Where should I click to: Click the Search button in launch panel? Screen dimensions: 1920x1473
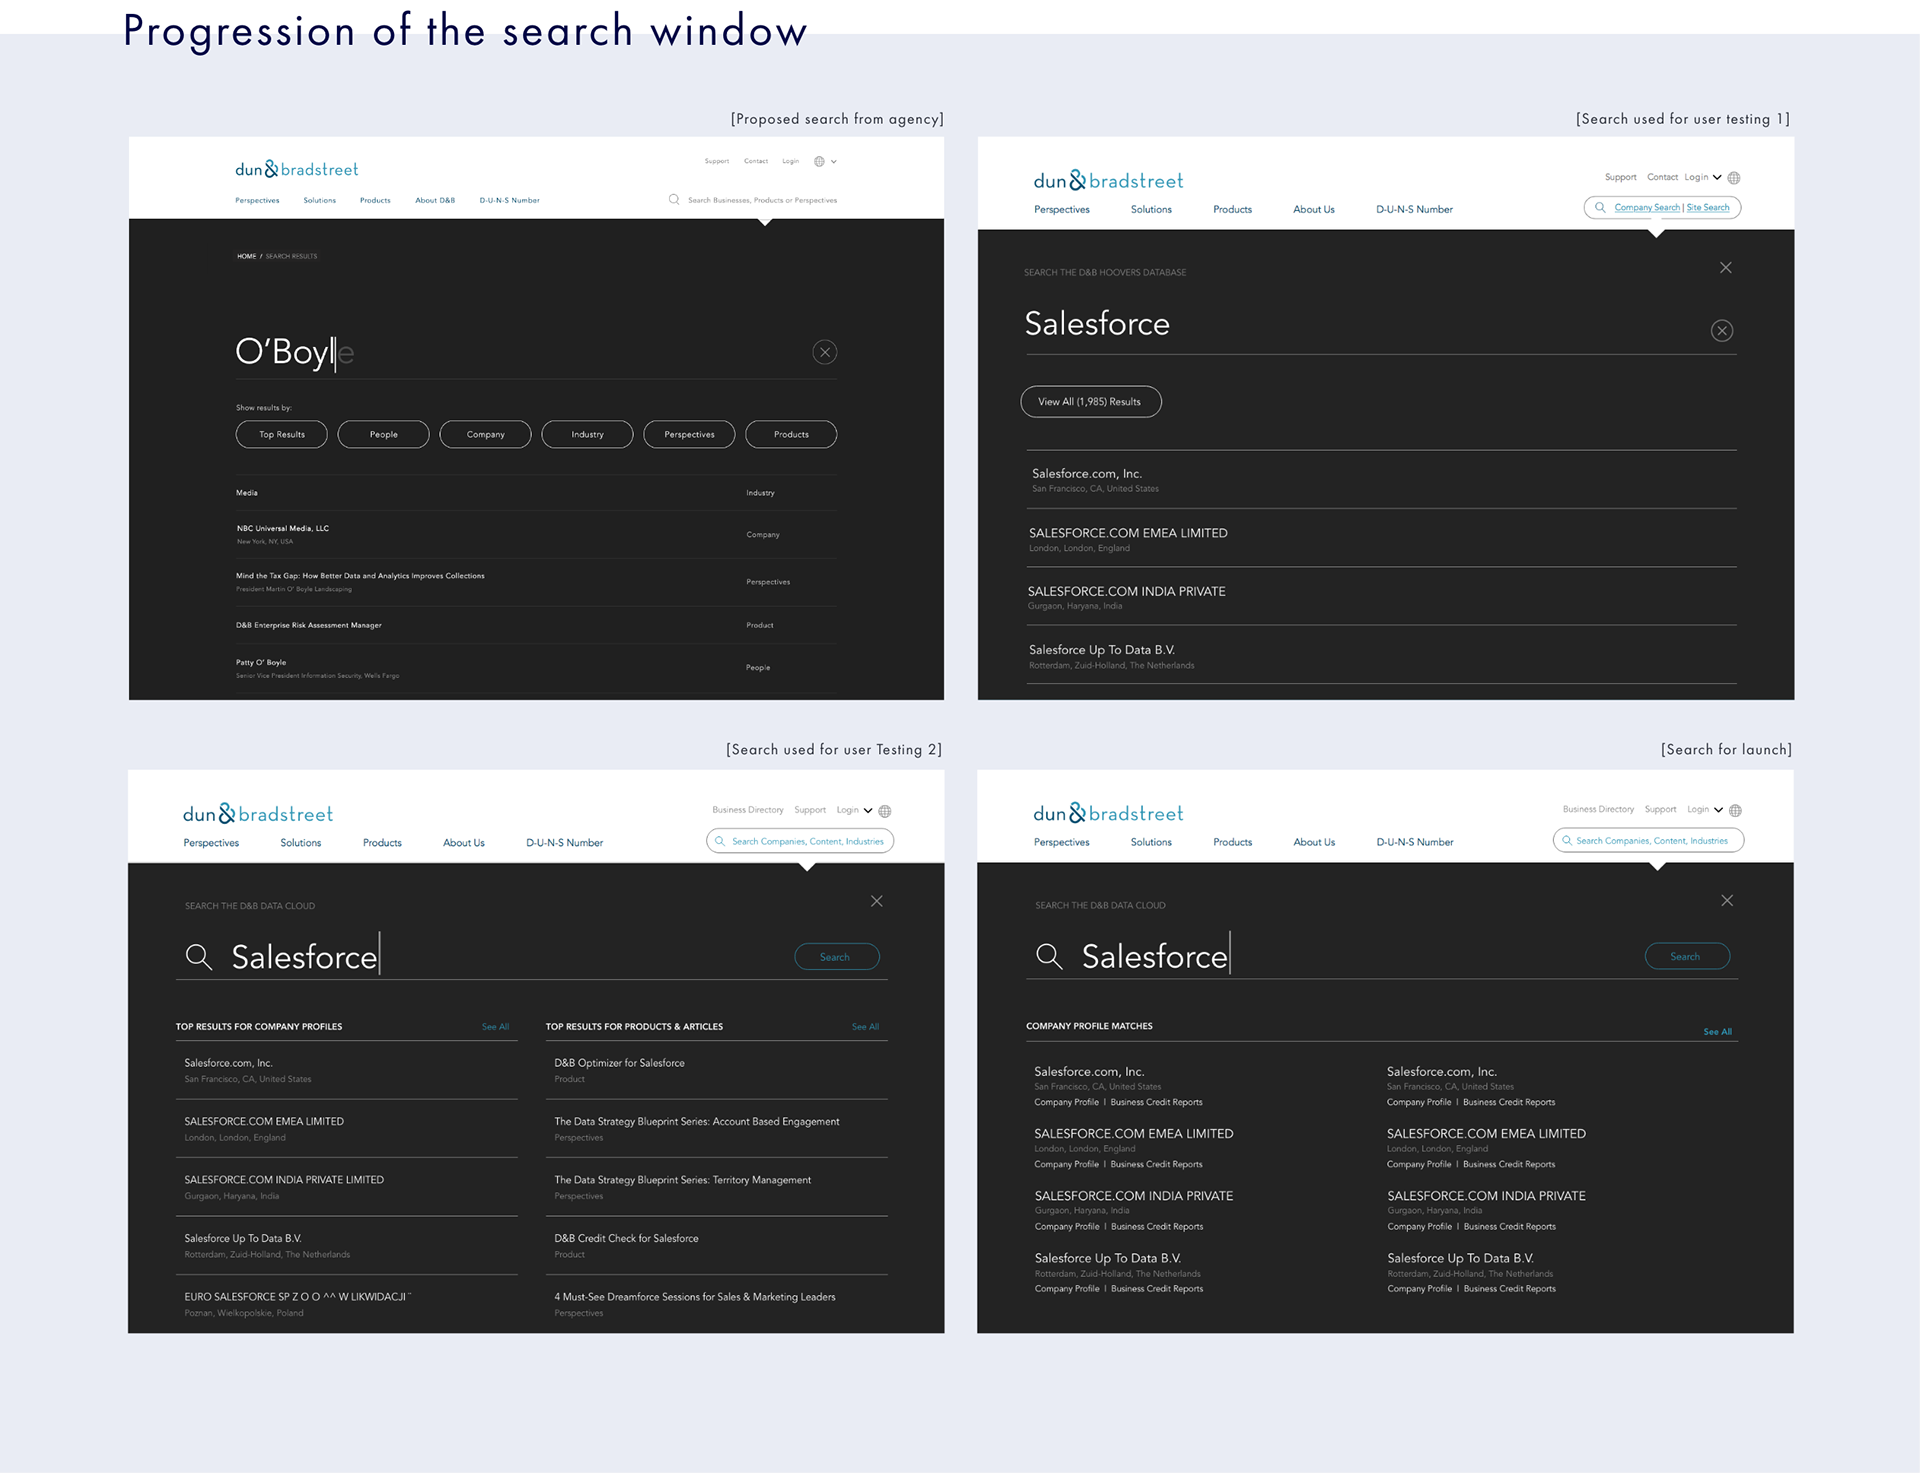[1687, 956]
